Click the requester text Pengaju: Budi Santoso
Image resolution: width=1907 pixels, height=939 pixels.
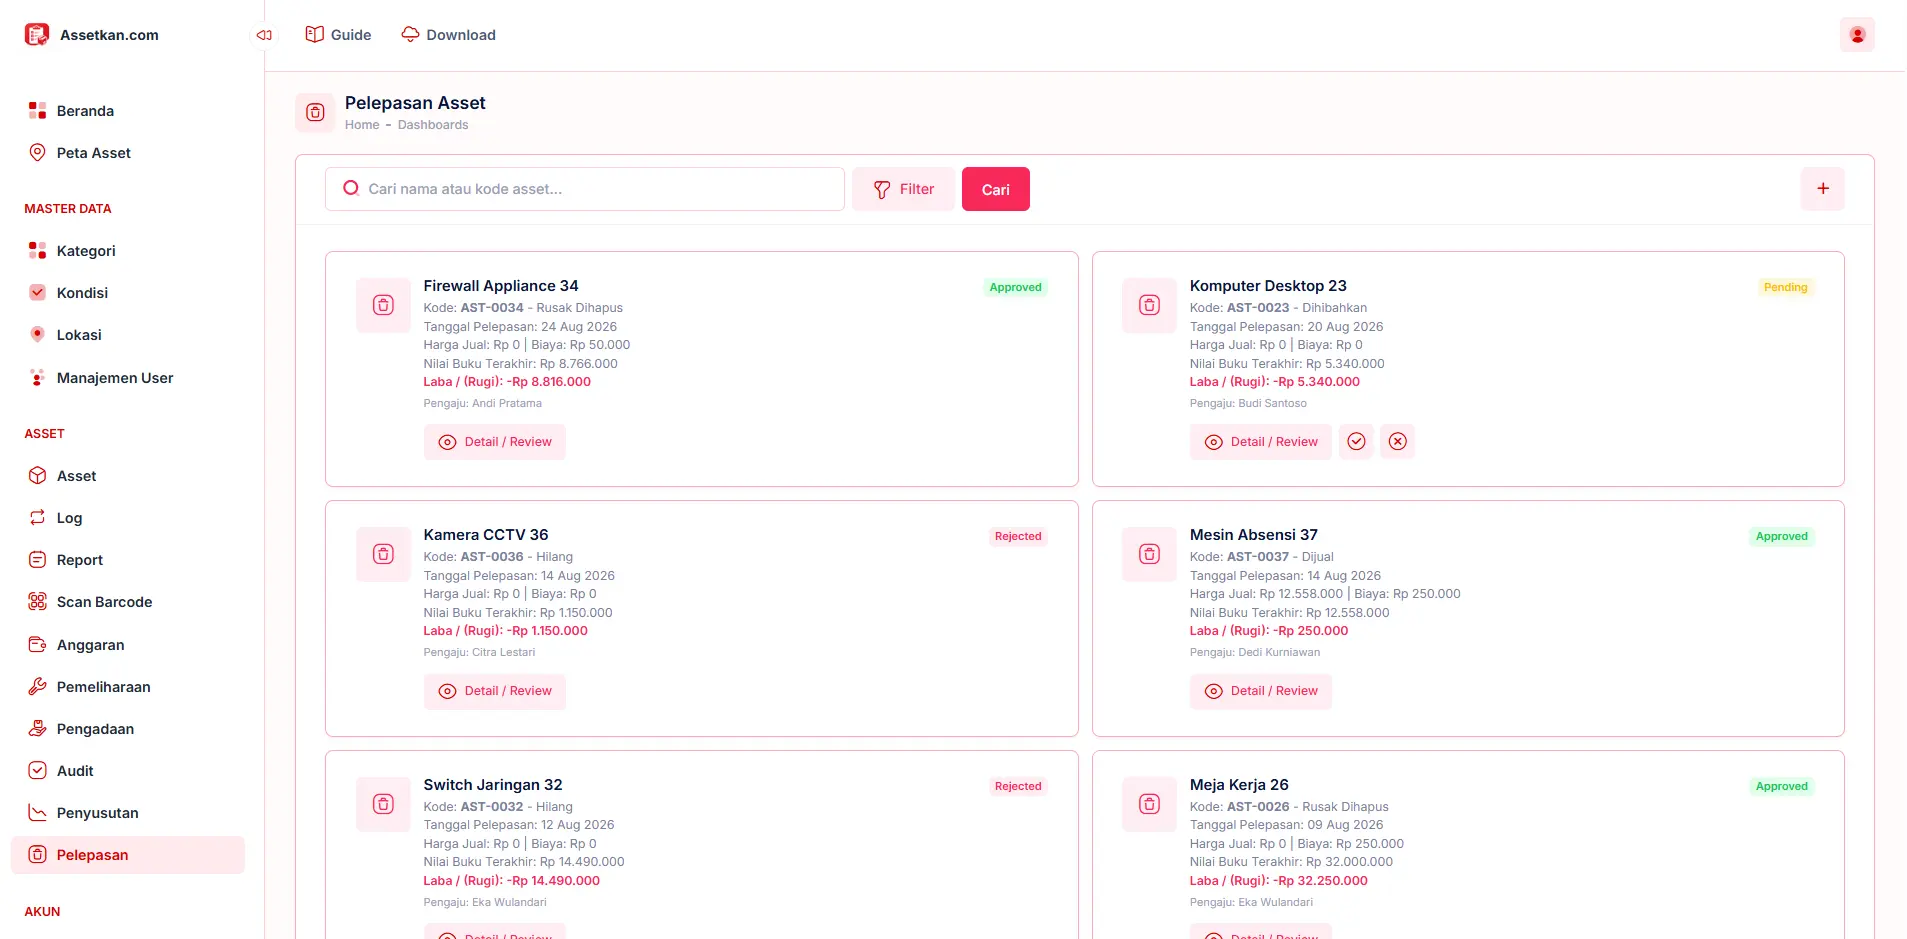point(1248,404)
